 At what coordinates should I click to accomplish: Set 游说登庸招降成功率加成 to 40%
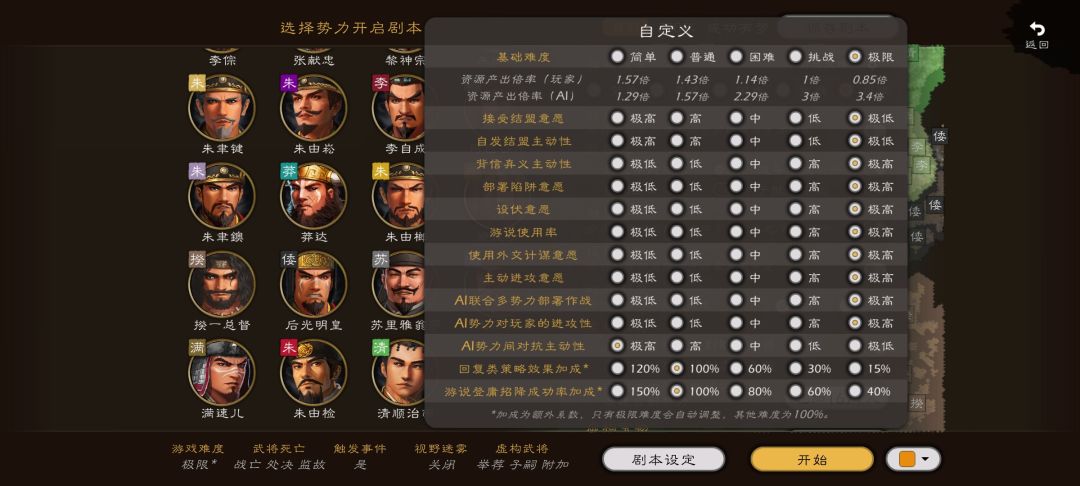coord(855,391)
